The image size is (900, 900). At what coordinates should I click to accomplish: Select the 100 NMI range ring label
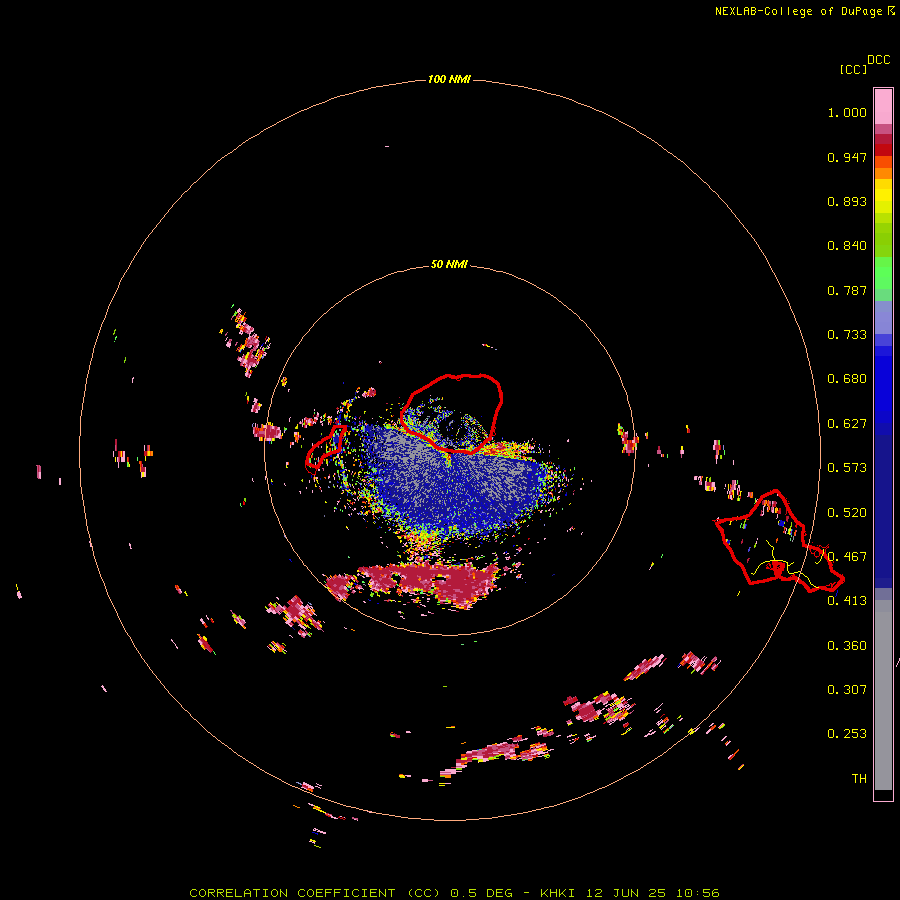coord(449,79)
